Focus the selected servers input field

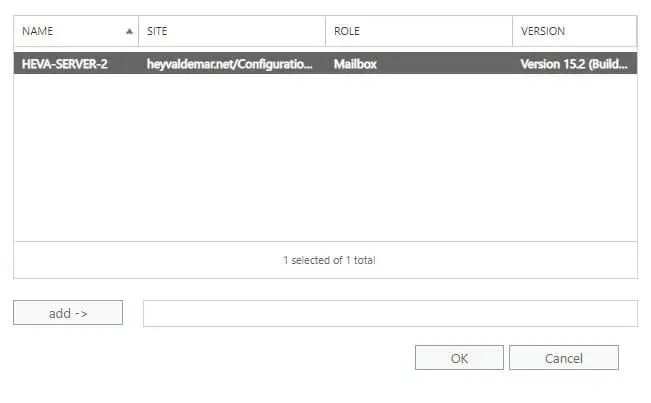pos(390,314)
